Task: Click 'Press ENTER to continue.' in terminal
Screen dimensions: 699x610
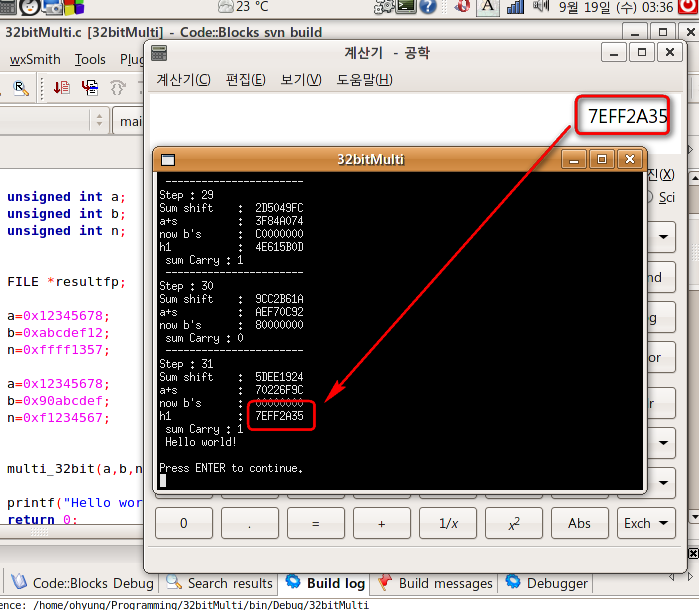Action: [x=231, y=468]
